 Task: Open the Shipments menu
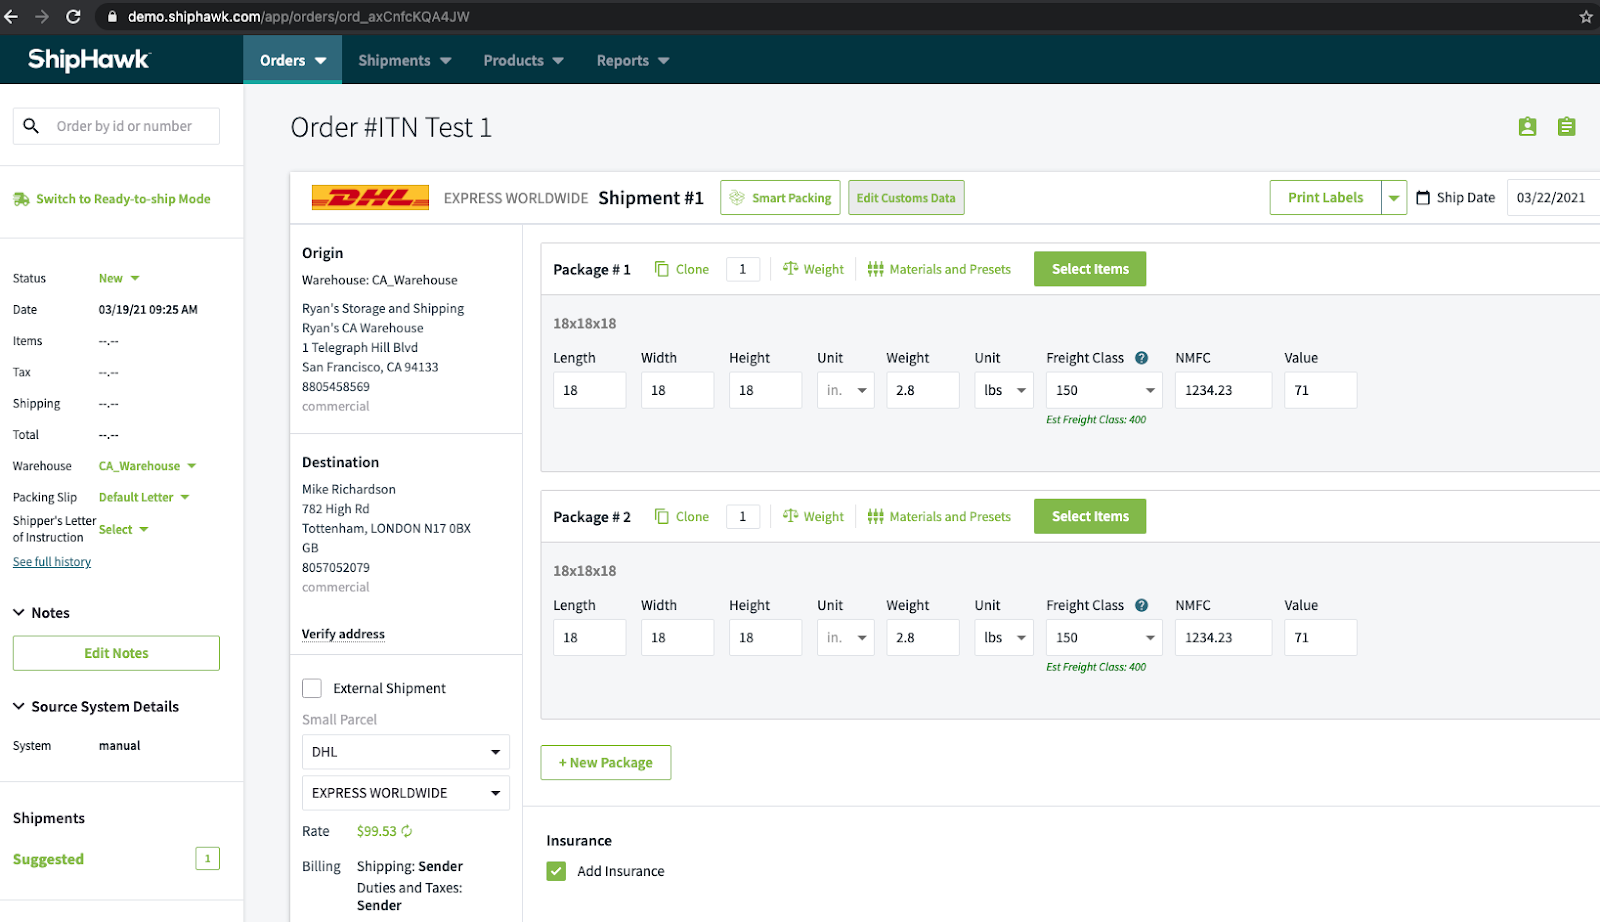coord(402,60)
